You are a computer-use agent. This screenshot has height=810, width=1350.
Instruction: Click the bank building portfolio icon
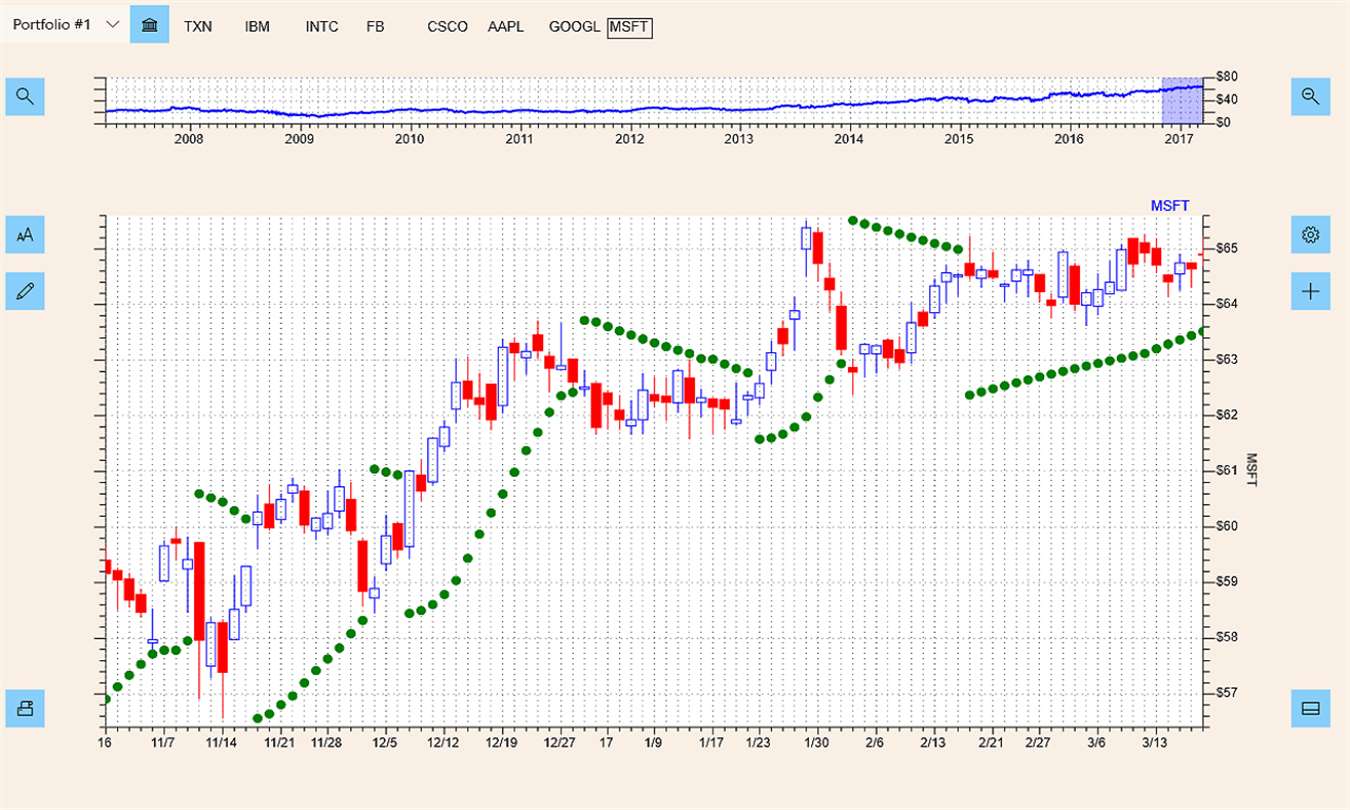pos(149,24)
